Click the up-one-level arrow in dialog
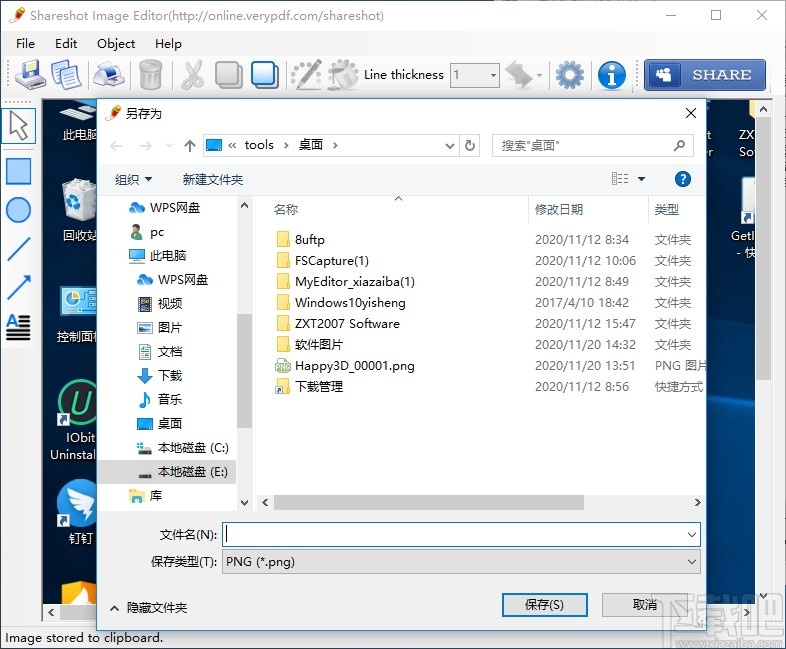The image size is (786, 649). click(189, 146)
